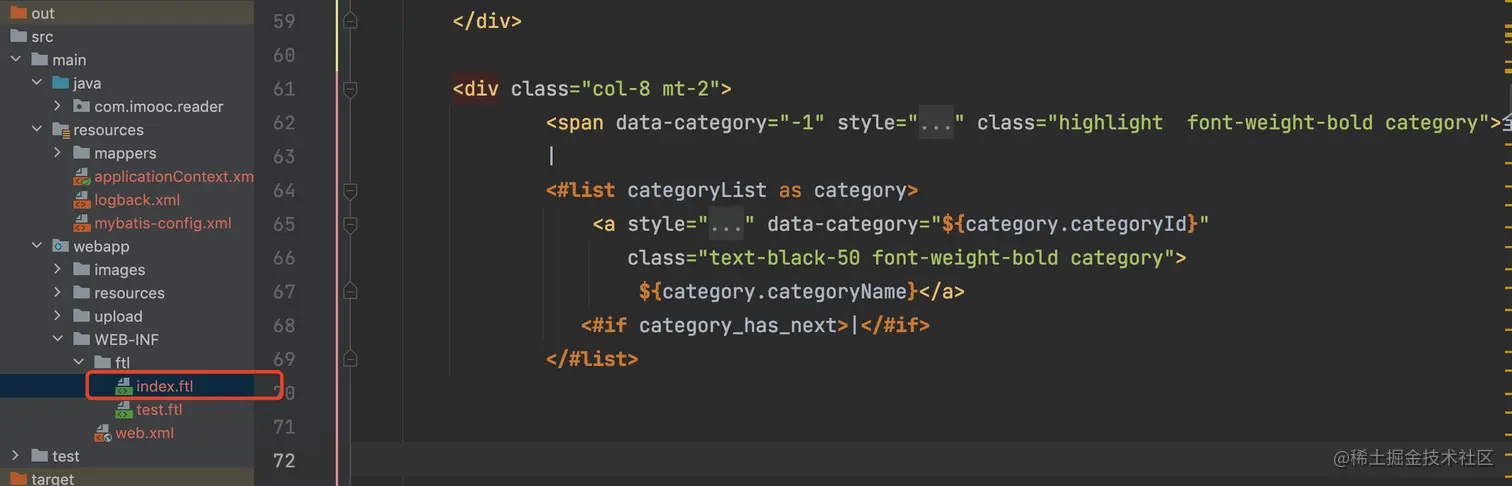Click the resources root icon under main
Image resolution: width=1512 pixels, height=486 pixels.
point(61,130)
